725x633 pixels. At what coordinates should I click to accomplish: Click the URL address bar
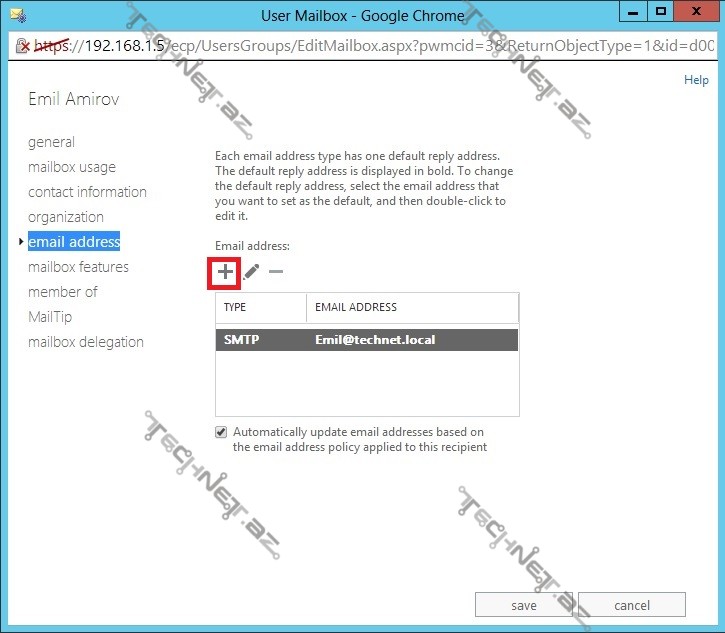pyautogui.click(x=380, y=46)
